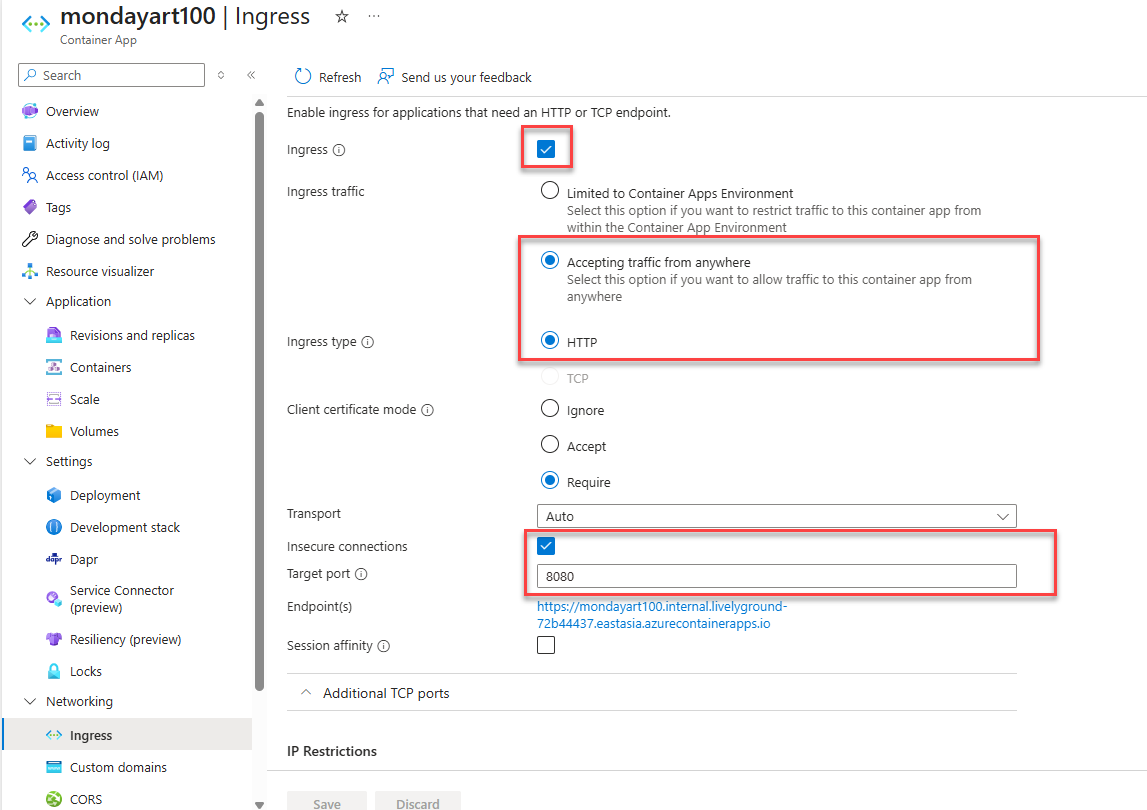Click the Diagnose and solve problems wrench icon
Screen dimensions: 1147x810
30,239
